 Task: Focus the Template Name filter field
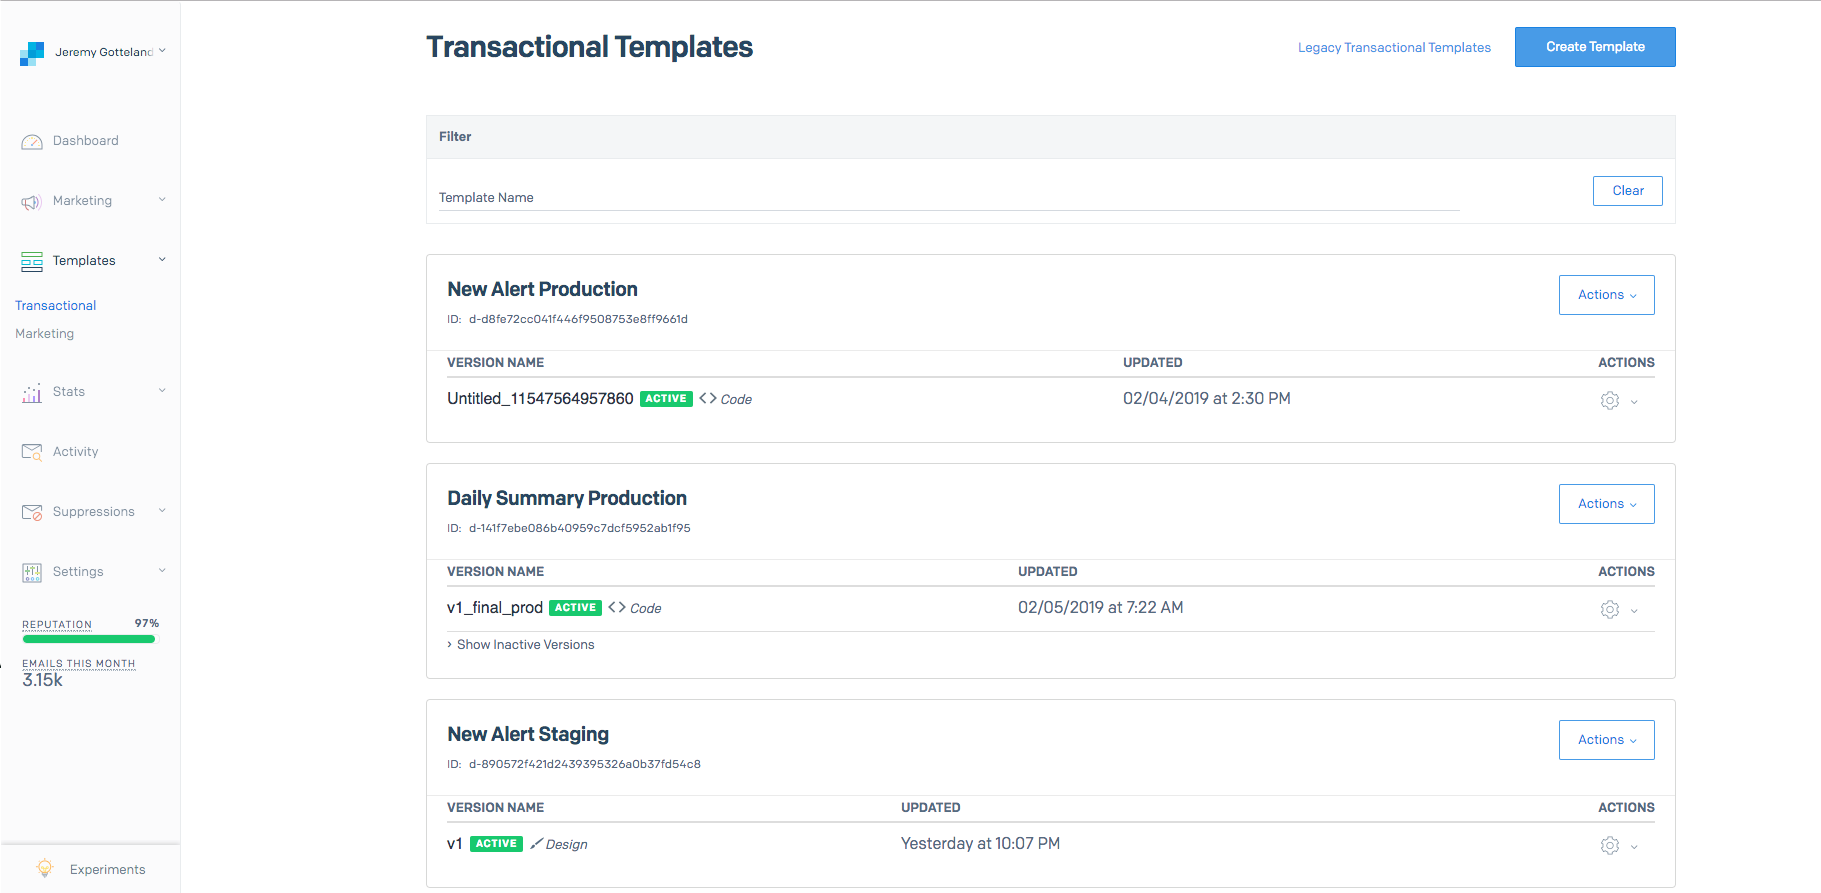coord(949,197)
